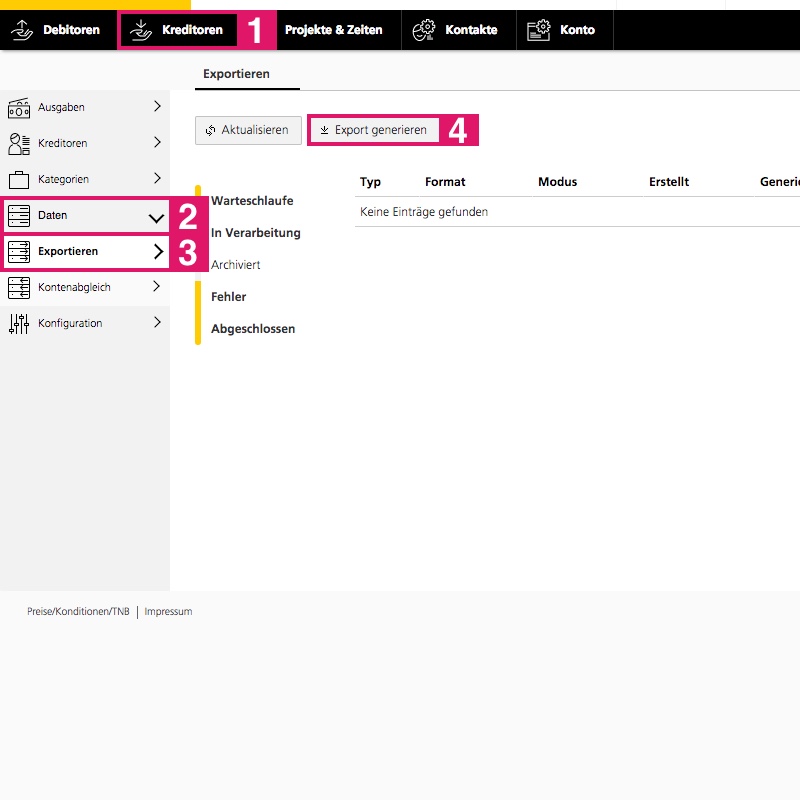Expand the Ausgaben sidebar chevron
Viewport: 800px width, 800px height.
[x=157, y=106]
